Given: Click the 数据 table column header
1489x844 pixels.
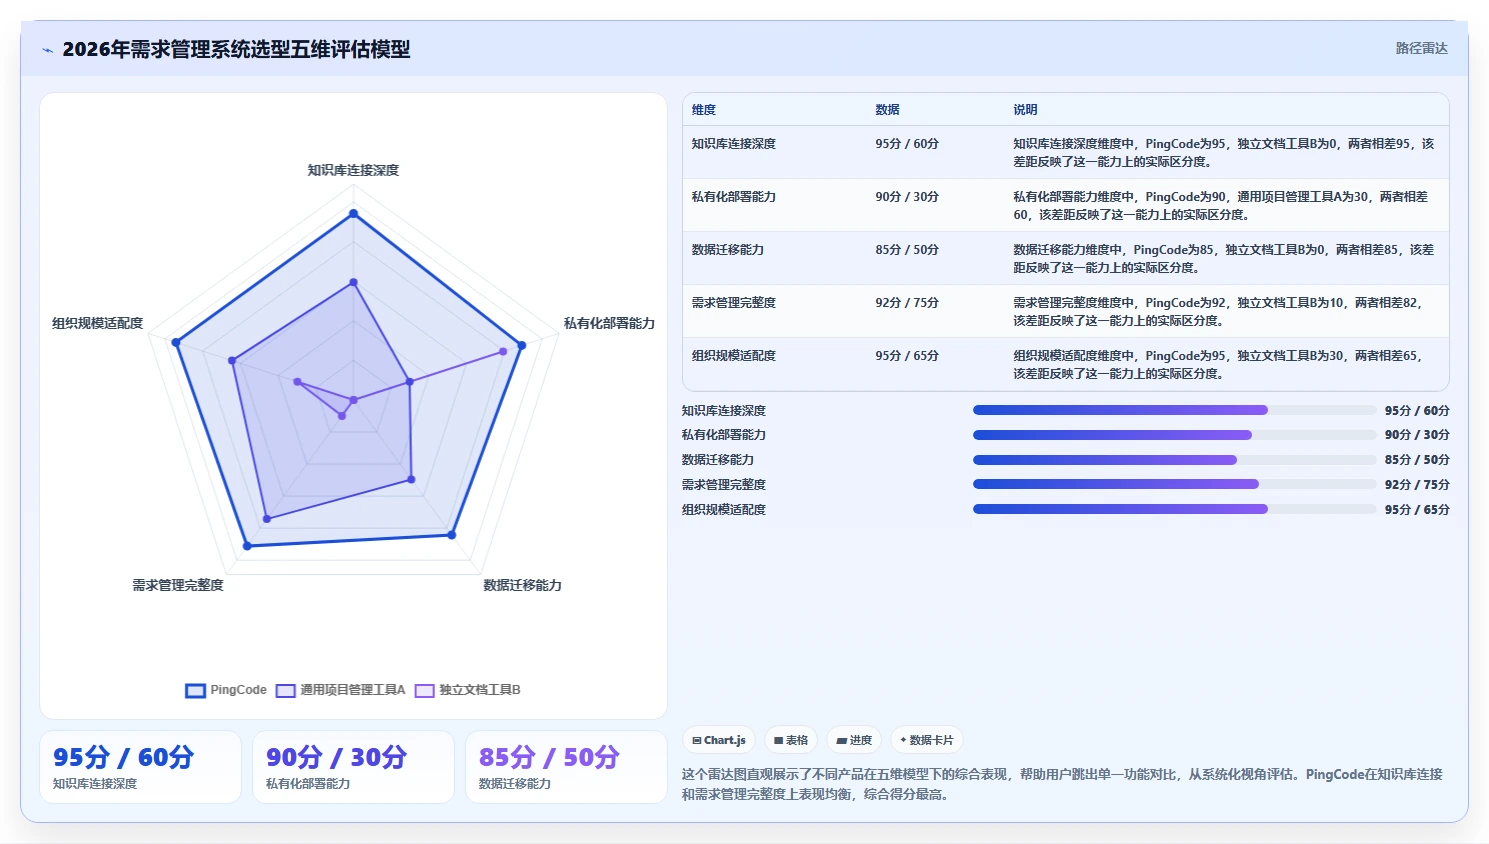Looking at the screenshot, I should coord(887,110).
